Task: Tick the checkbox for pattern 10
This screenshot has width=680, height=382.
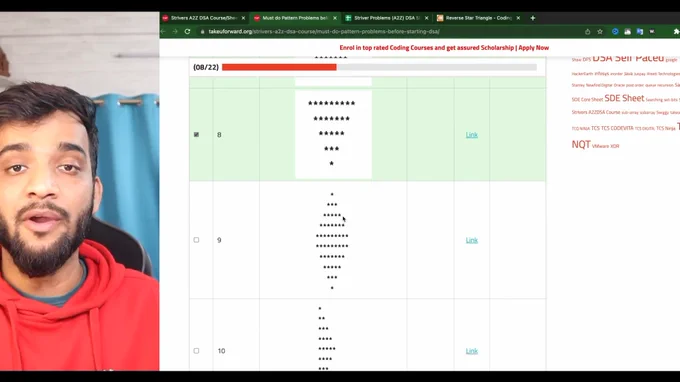Action: [196, 351]
